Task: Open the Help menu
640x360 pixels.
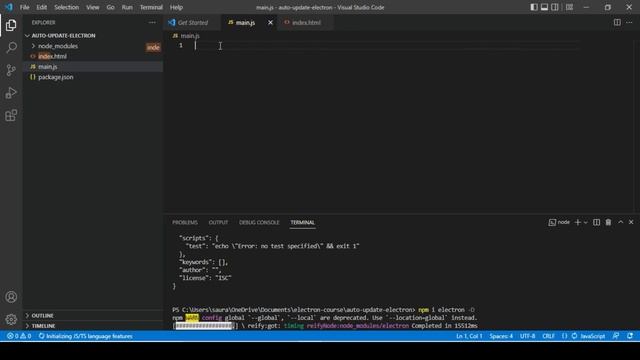Action: [x=176, y=7]
